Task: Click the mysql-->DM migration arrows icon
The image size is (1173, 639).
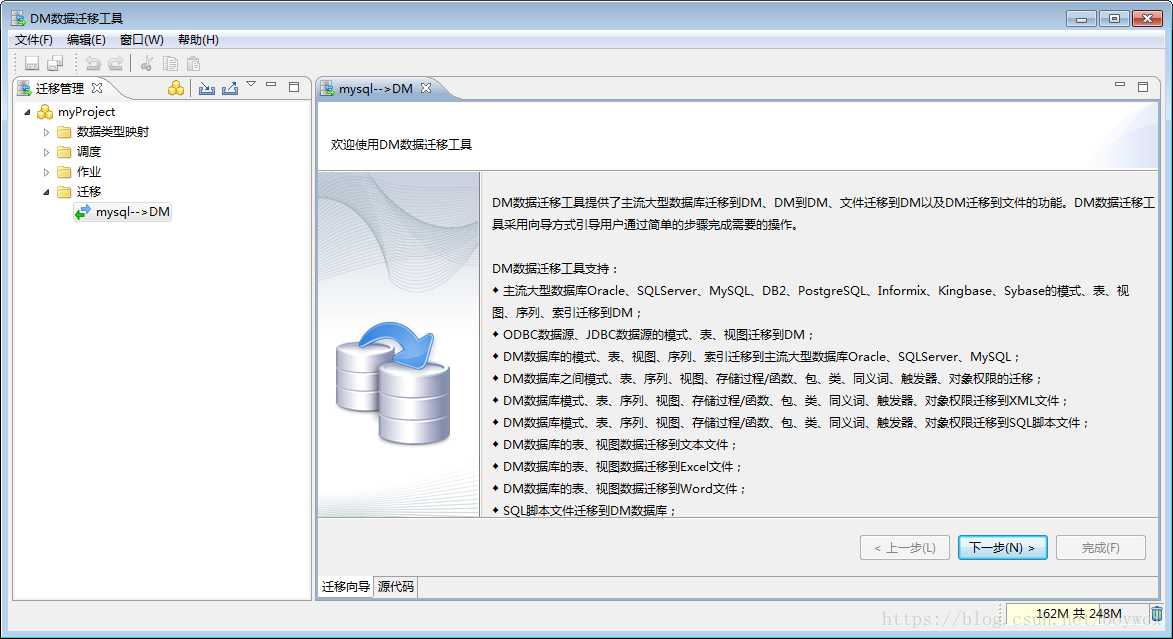Action: (x=82, y=212)
